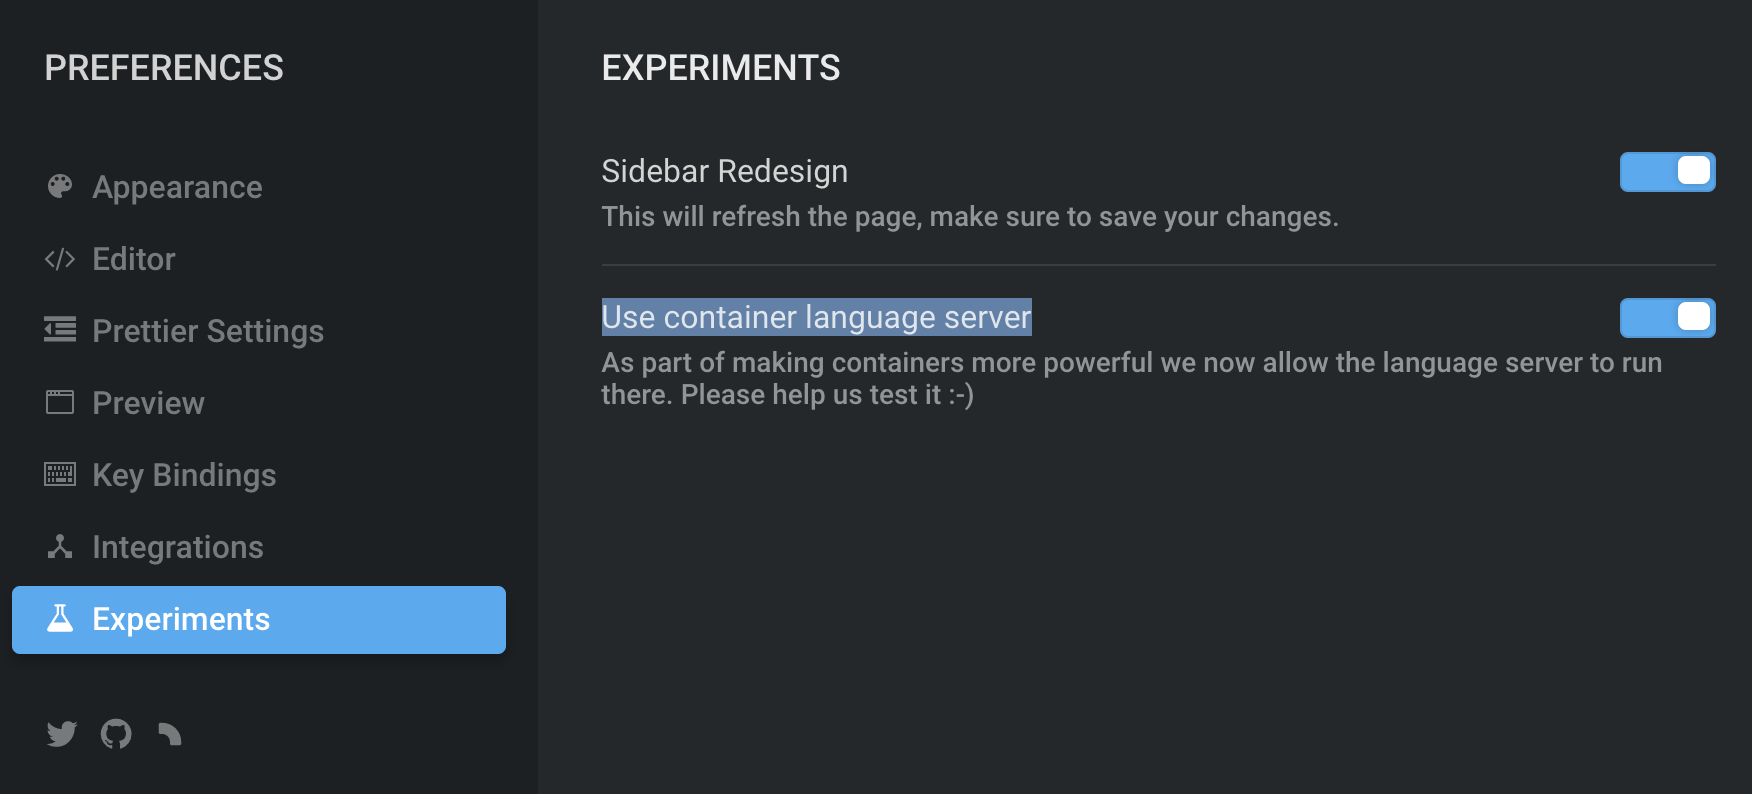Select the 'Use container language server' label text
The image size is (1752, 794).
[816, 317]
